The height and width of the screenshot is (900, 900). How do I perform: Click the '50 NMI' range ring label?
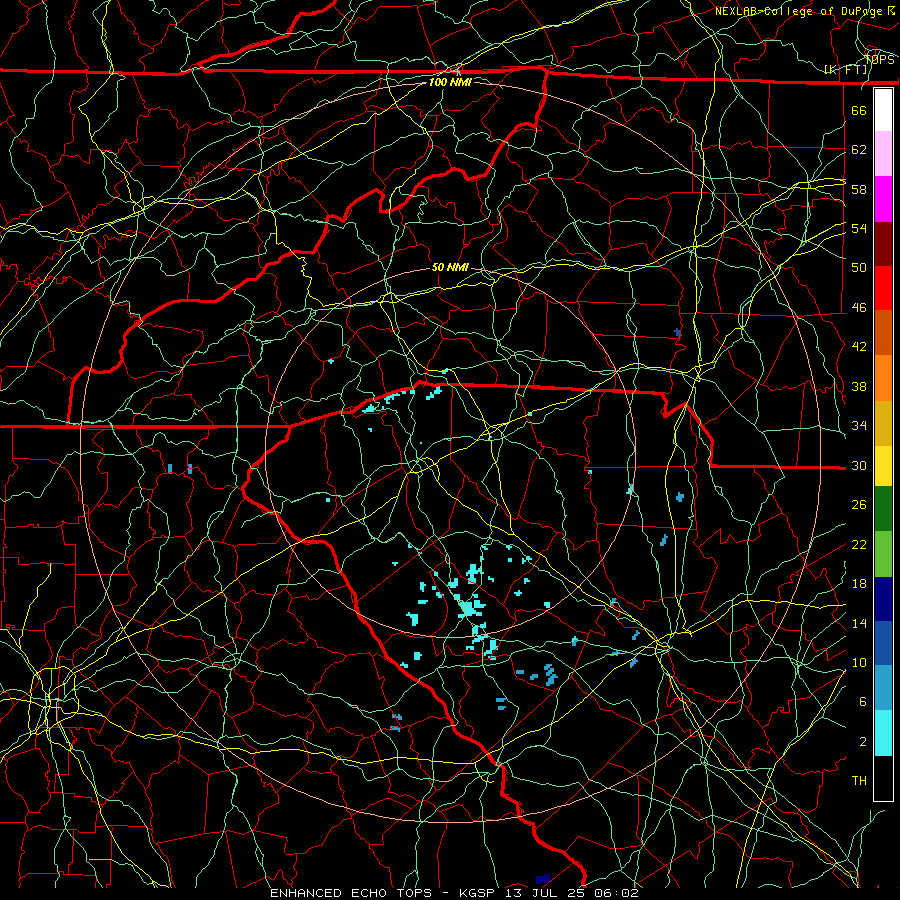coord(450,267)
